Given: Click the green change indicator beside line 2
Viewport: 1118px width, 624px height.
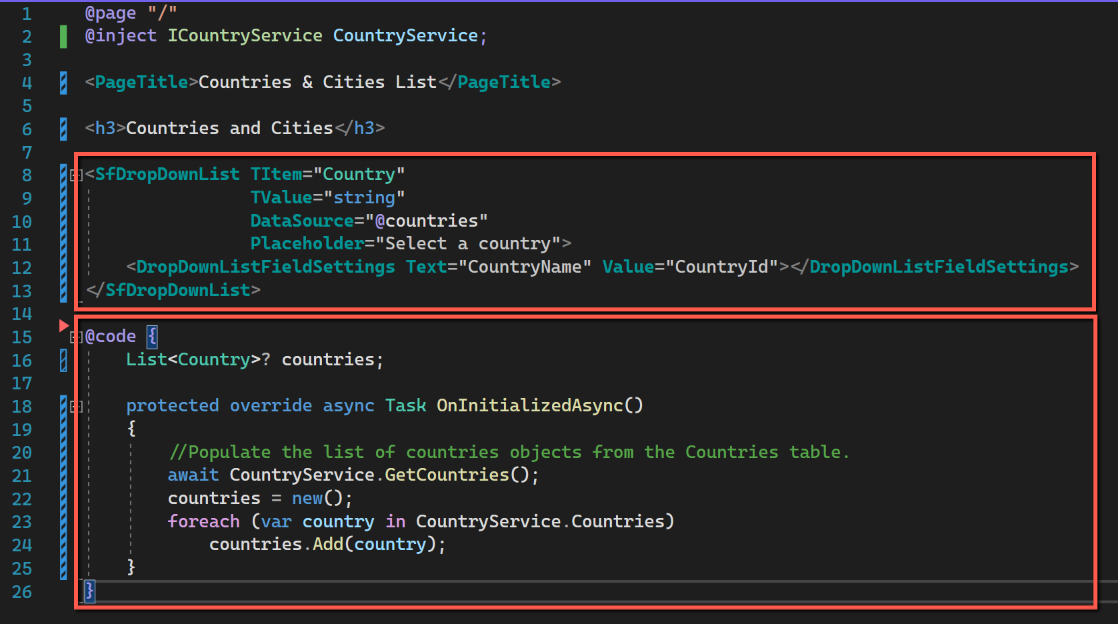Looking at the screenshot, I should point(64,35).
